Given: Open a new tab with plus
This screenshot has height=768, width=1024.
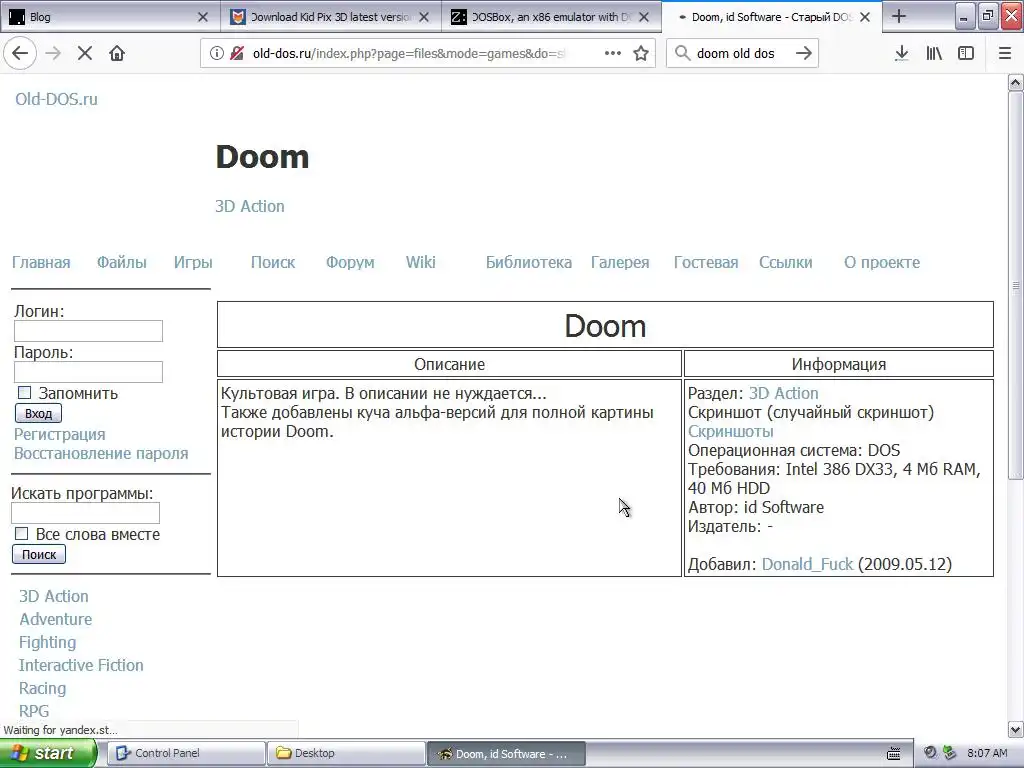Looking at the screenshot, I should [899, 16].
